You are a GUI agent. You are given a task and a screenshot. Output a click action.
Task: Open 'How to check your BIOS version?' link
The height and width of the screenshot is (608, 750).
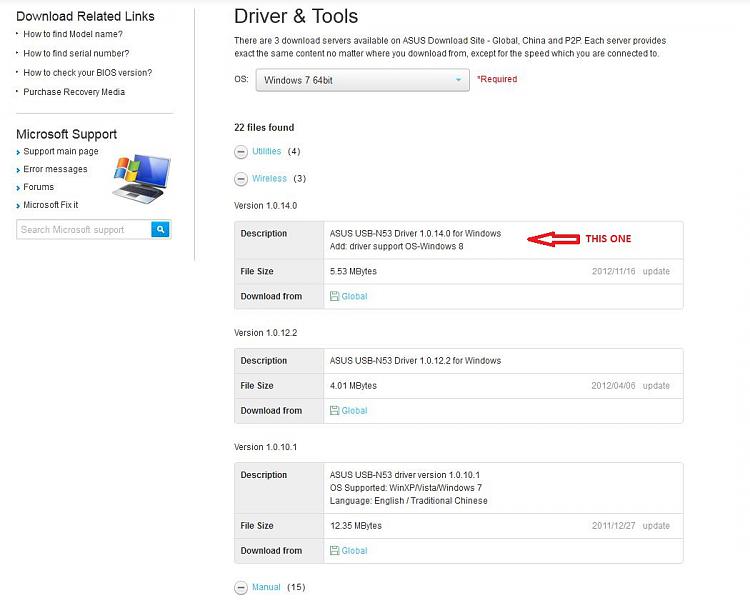[88, 73]
